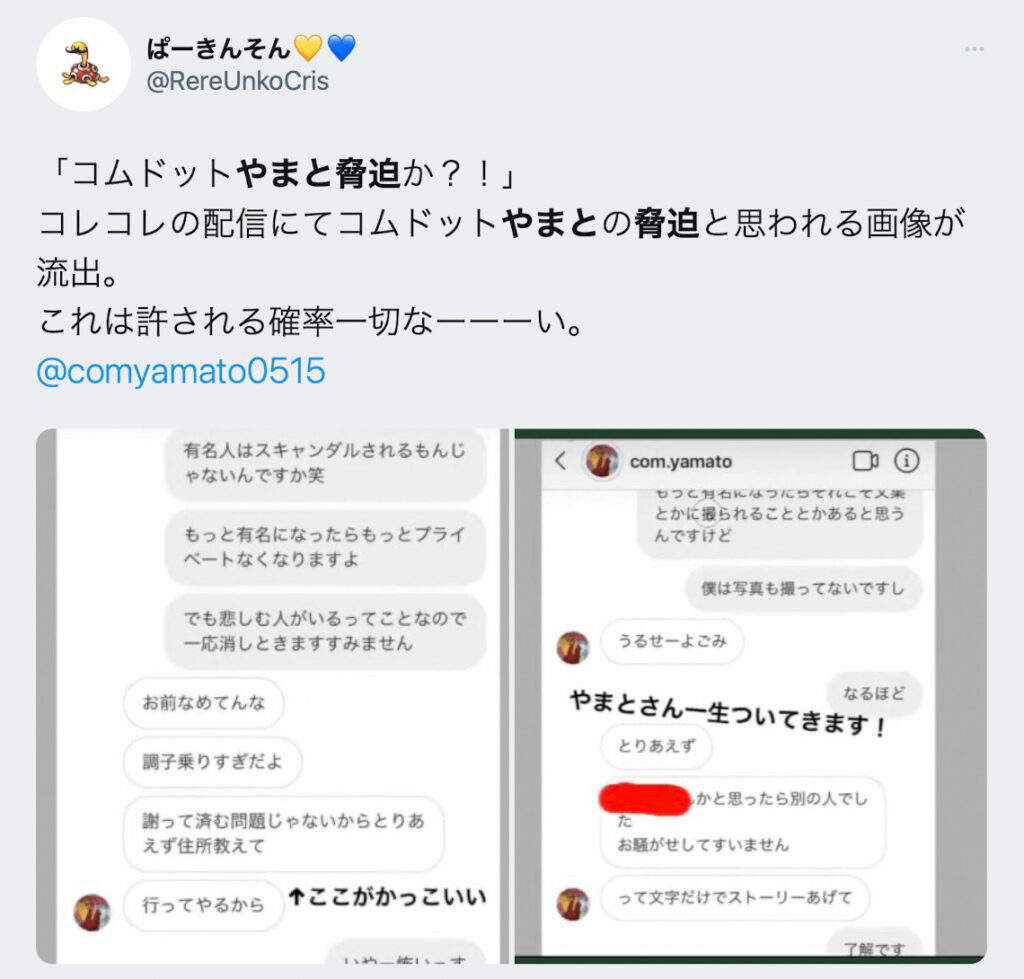Open the Shuckle profile avatar
The image size is (1024, 979).
coord(84,65)
